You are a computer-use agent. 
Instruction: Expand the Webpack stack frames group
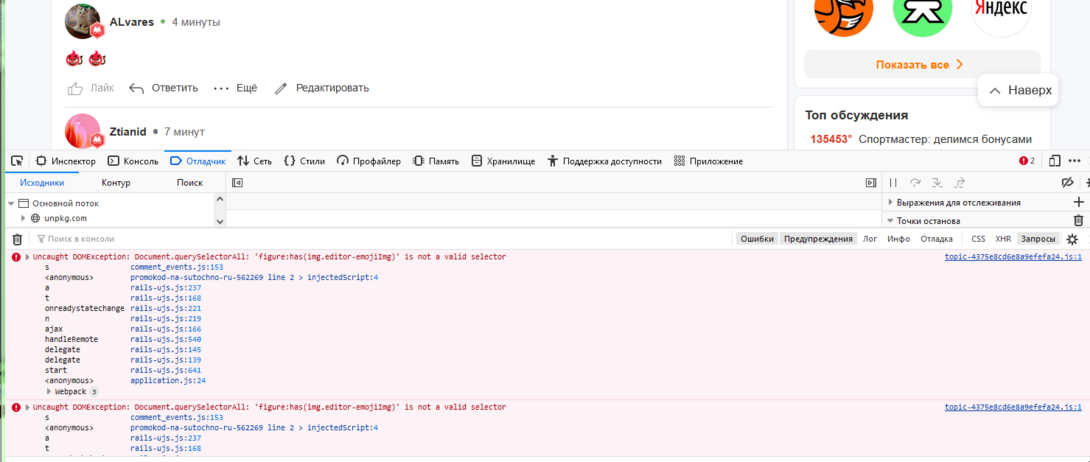click(x=49, y=392)
